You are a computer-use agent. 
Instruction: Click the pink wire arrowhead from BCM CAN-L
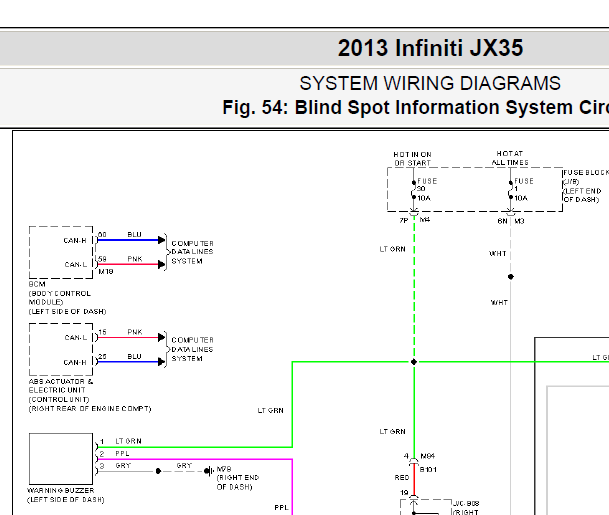pos(162,264)
